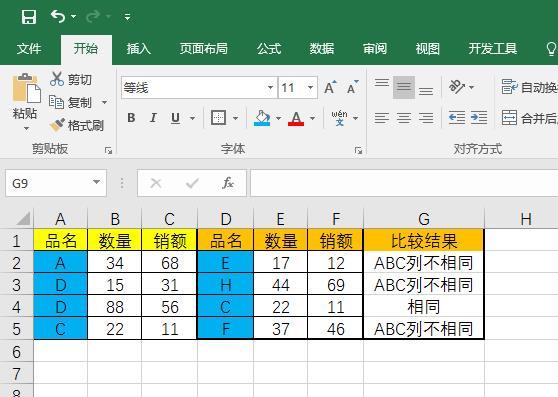The image size is (558, 397).
Task: Click the 合并后居中 merge button
Action: 530,118
